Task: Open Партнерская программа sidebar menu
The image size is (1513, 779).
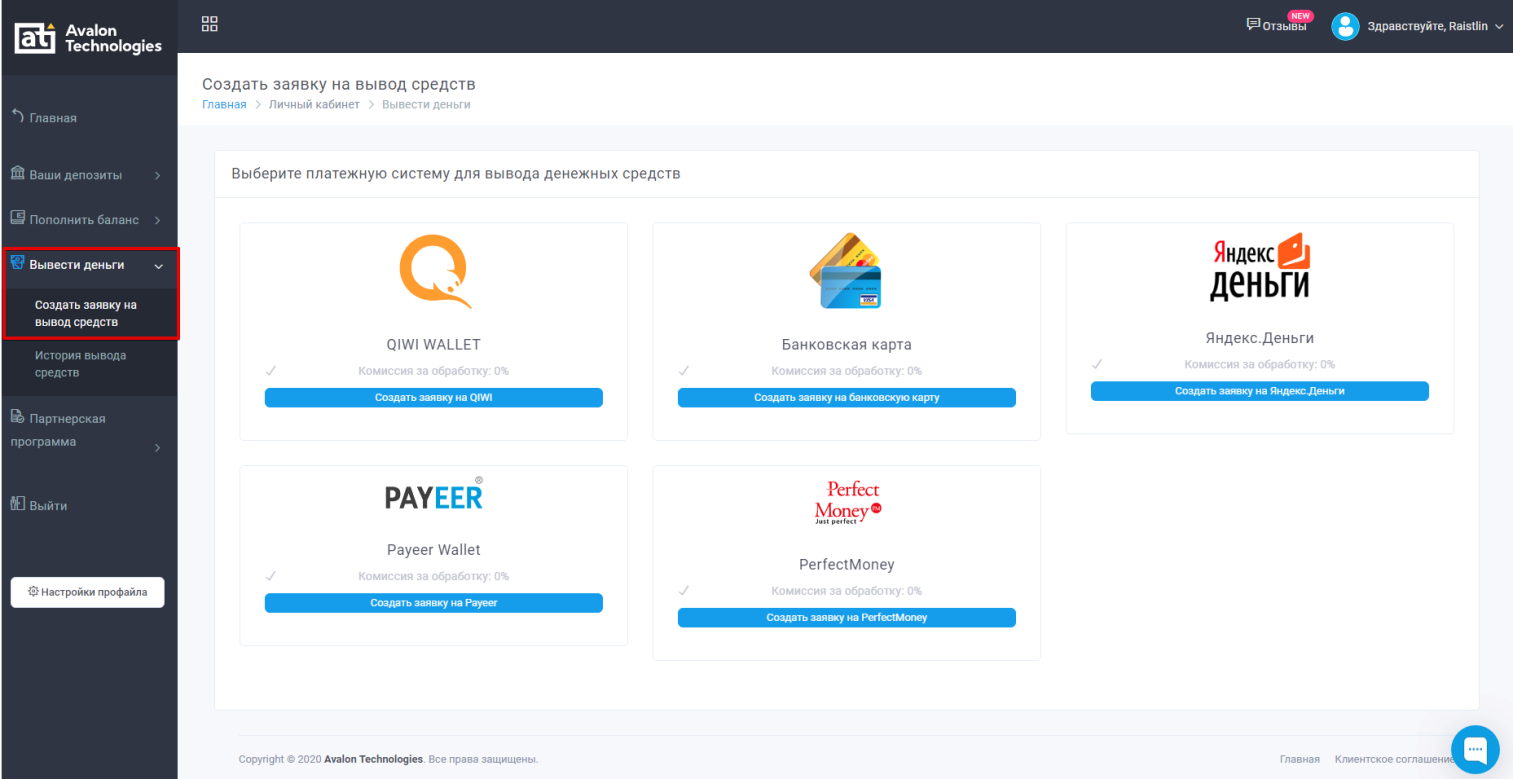Action: [58, 430]
